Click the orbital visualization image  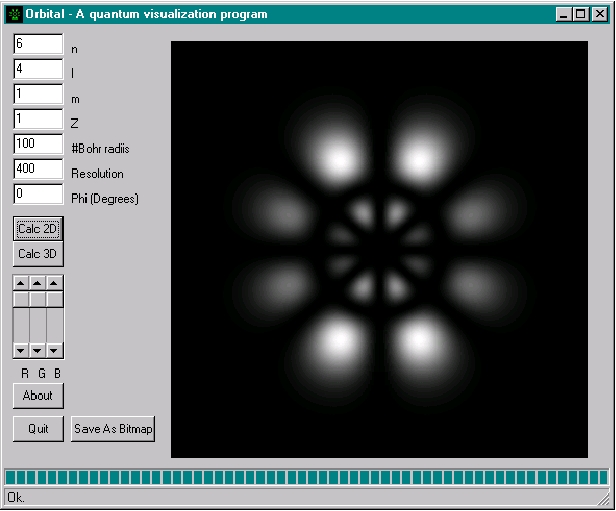point(379,249)
